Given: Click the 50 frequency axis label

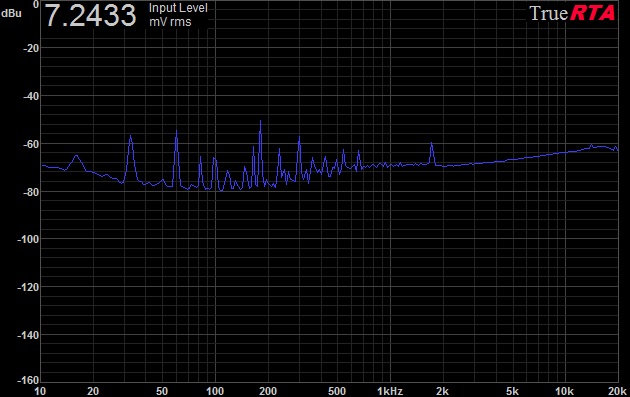Looking at the screenshot, I should pos(162,391).
